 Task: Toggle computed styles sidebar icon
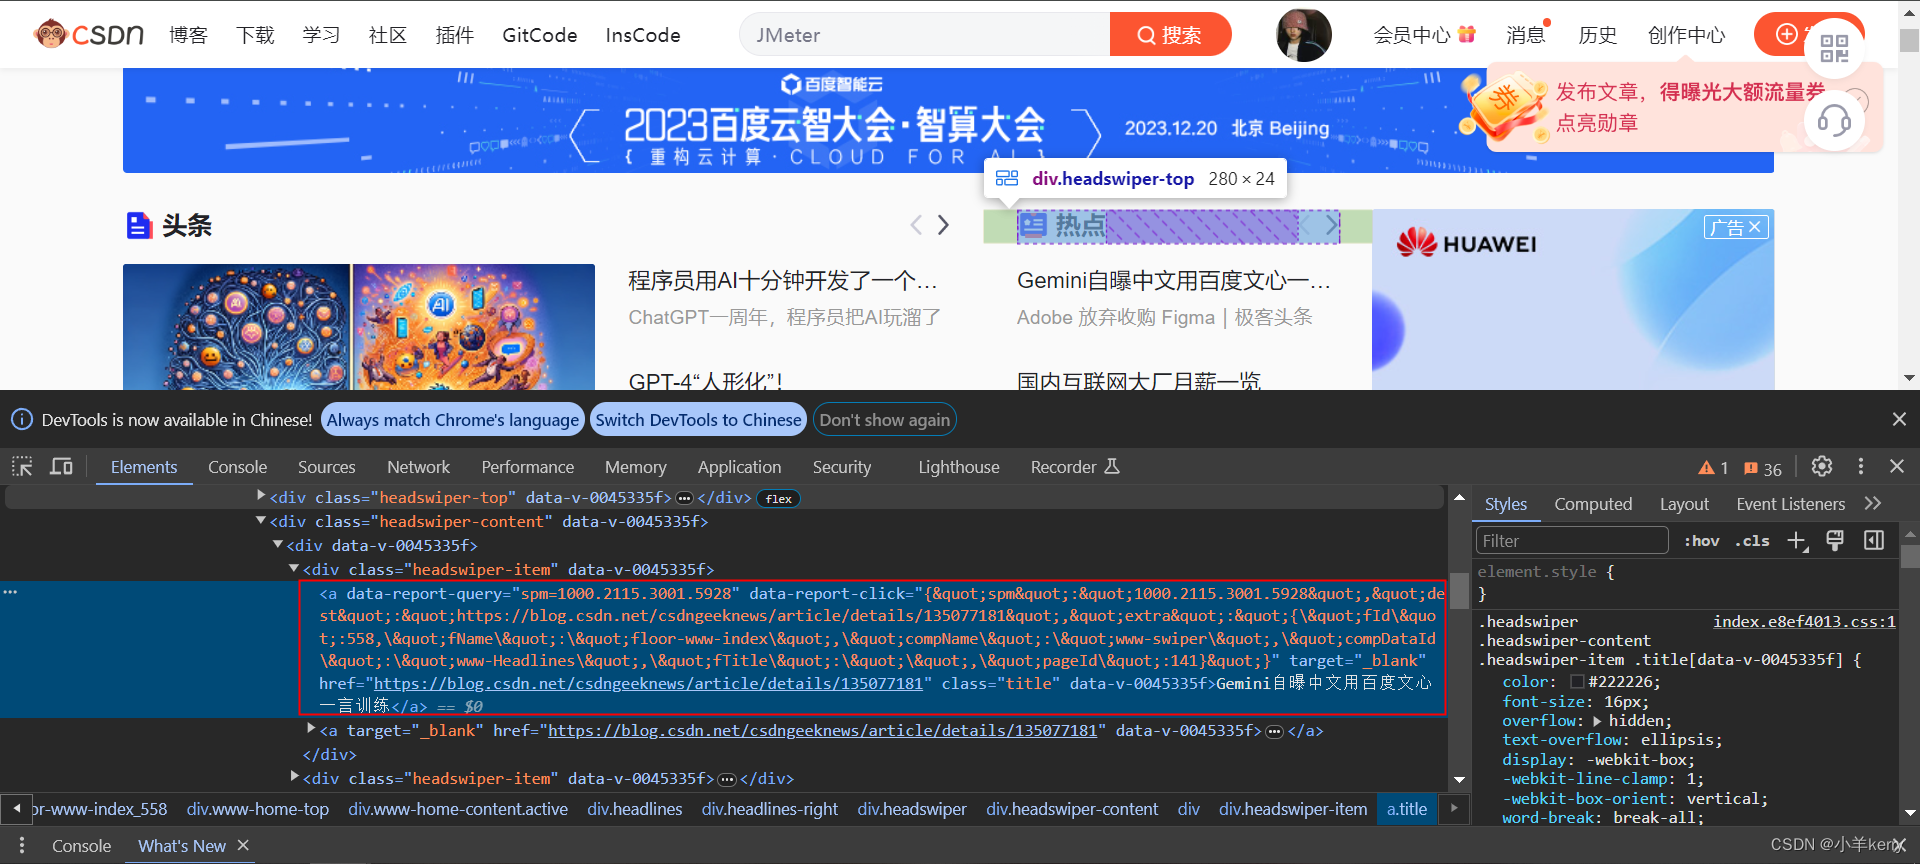(x=1874, y=541)
